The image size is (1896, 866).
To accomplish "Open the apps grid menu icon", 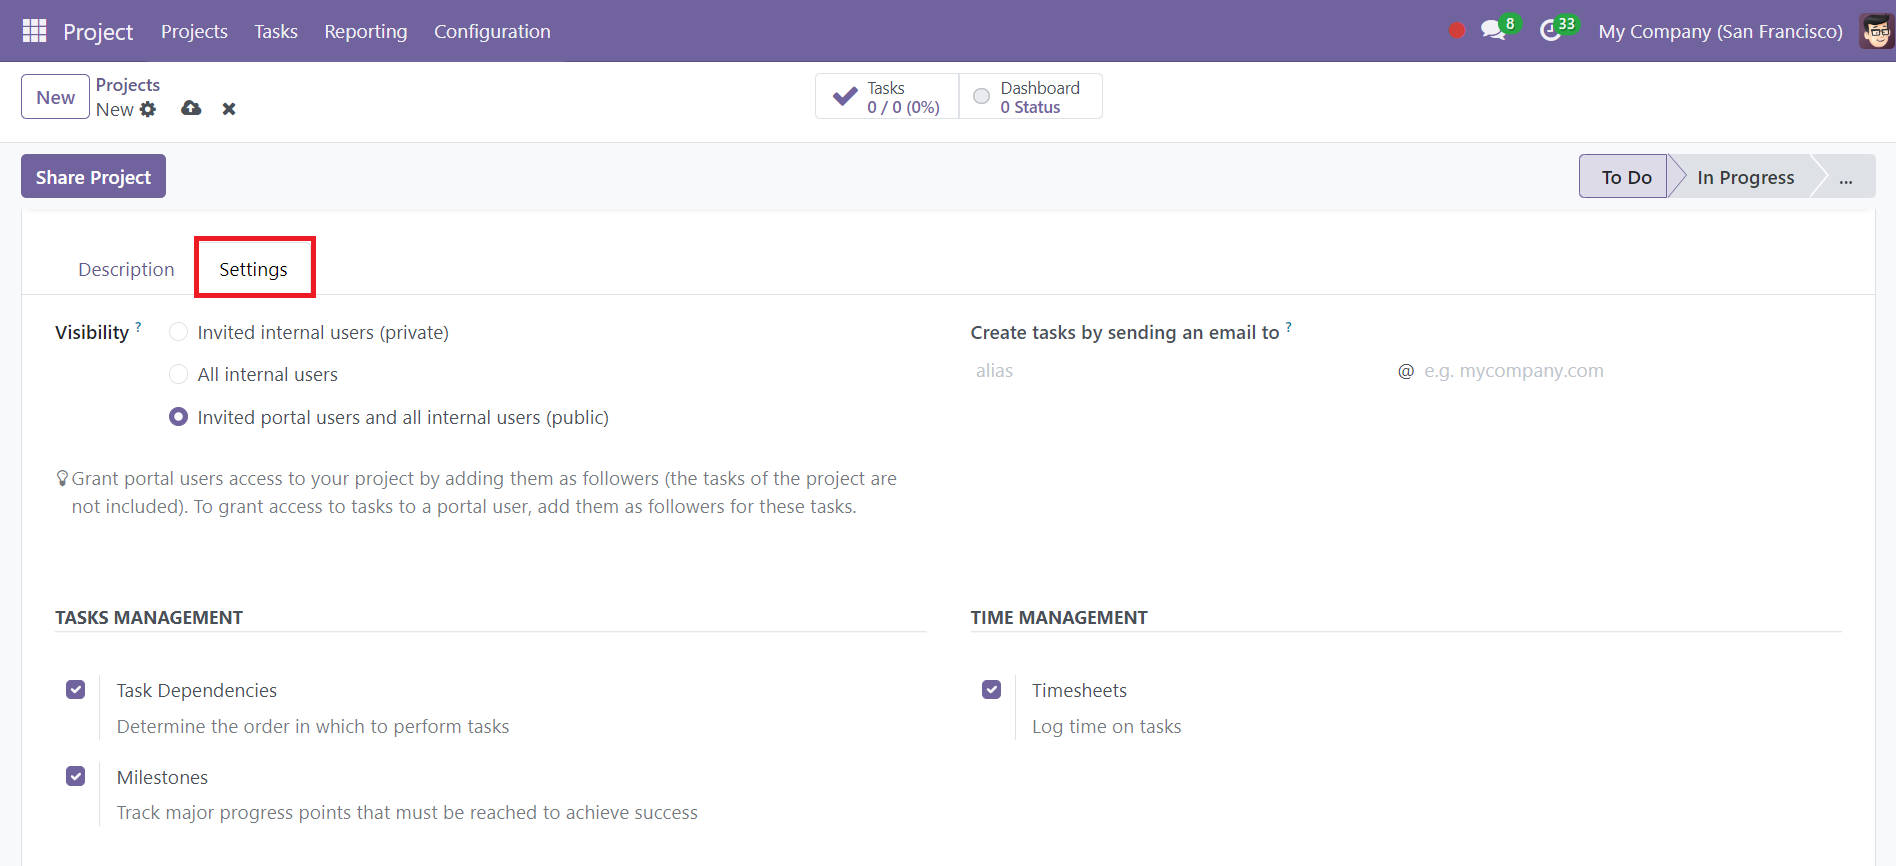I will click(x=34, y=31).
